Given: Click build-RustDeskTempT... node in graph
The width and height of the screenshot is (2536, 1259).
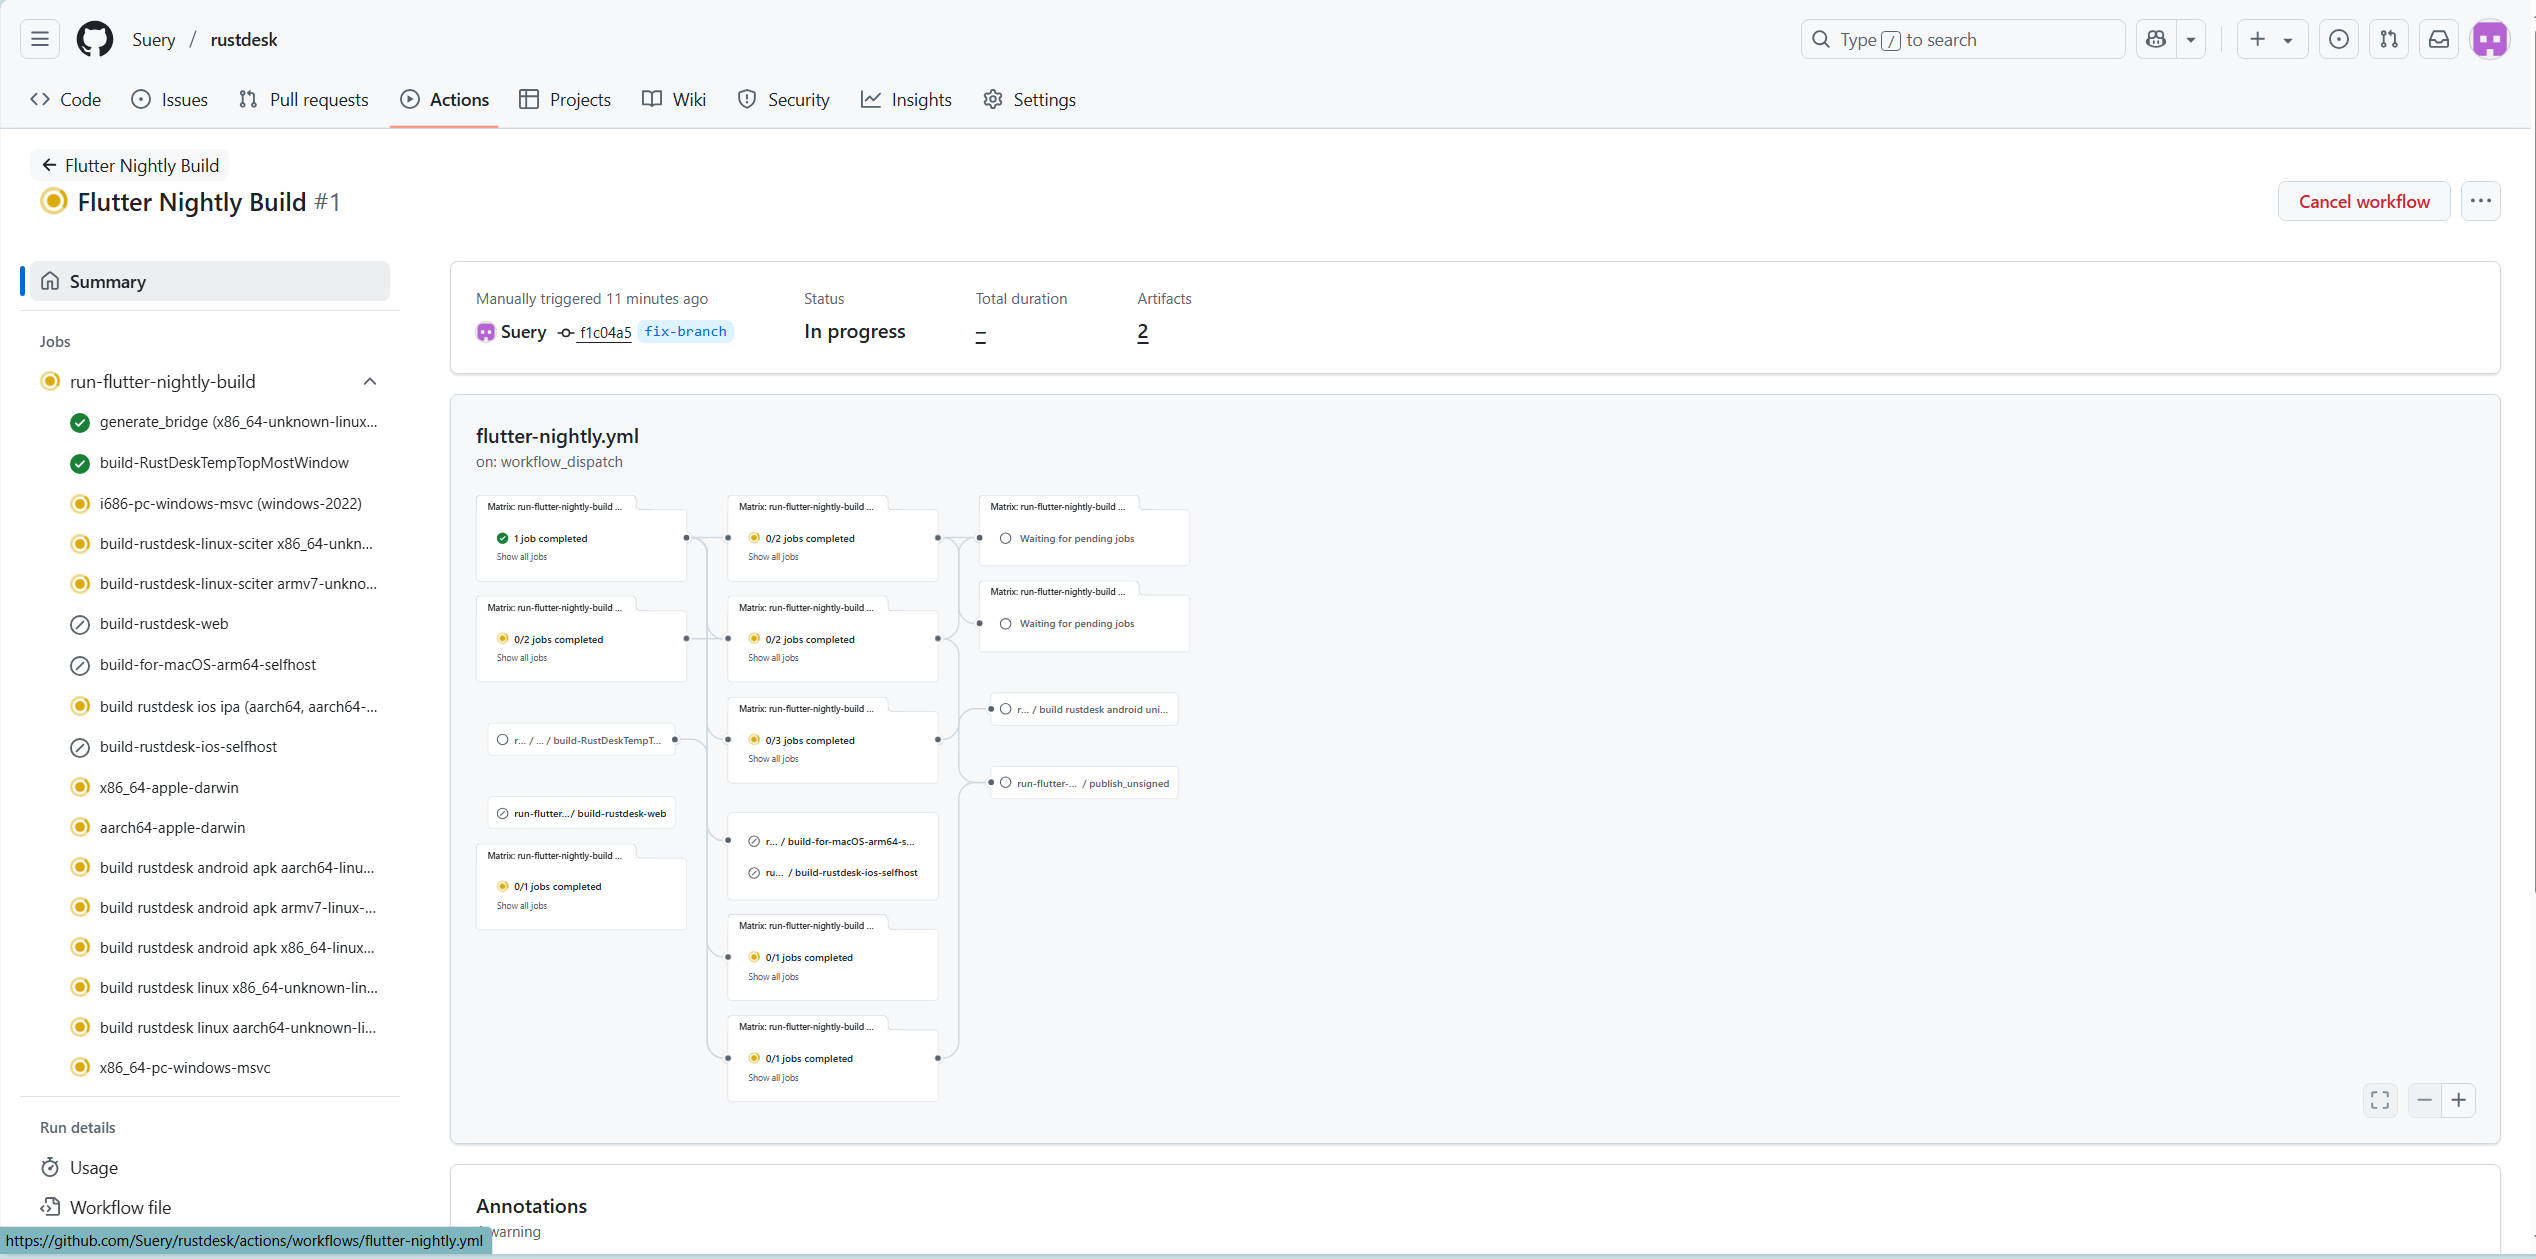Looking at the screenshot, I should coord(581,740).
